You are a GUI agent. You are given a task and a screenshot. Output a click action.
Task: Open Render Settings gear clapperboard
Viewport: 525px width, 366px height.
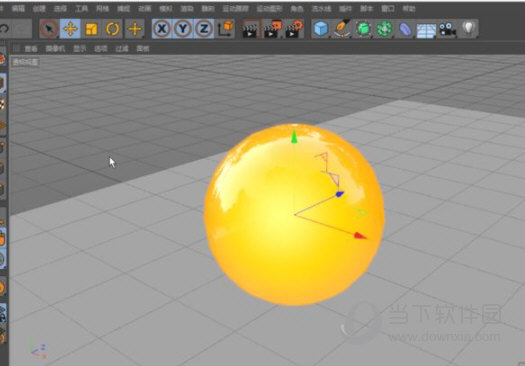click(294, 29)
